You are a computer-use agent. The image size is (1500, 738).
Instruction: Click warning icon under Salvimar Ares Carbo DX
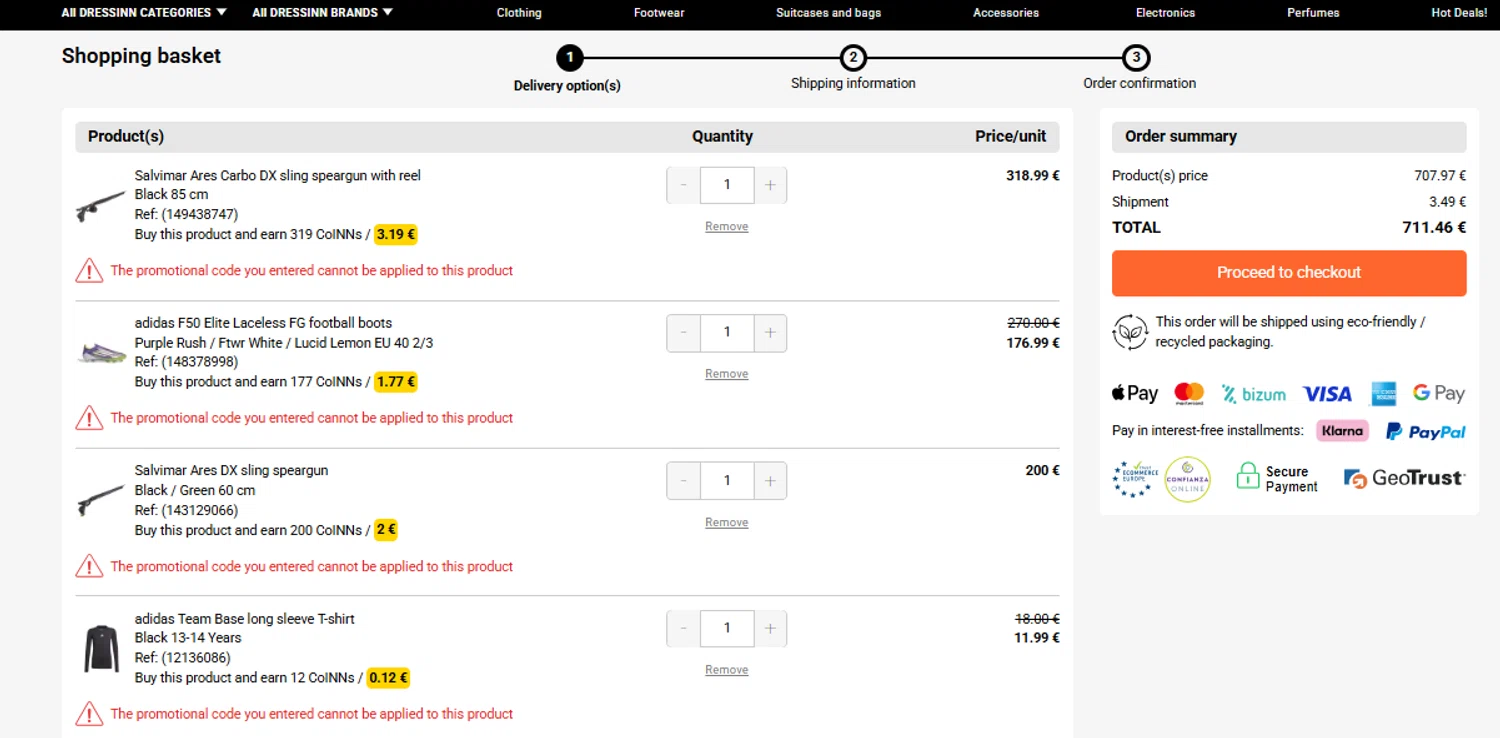(89, 270)
